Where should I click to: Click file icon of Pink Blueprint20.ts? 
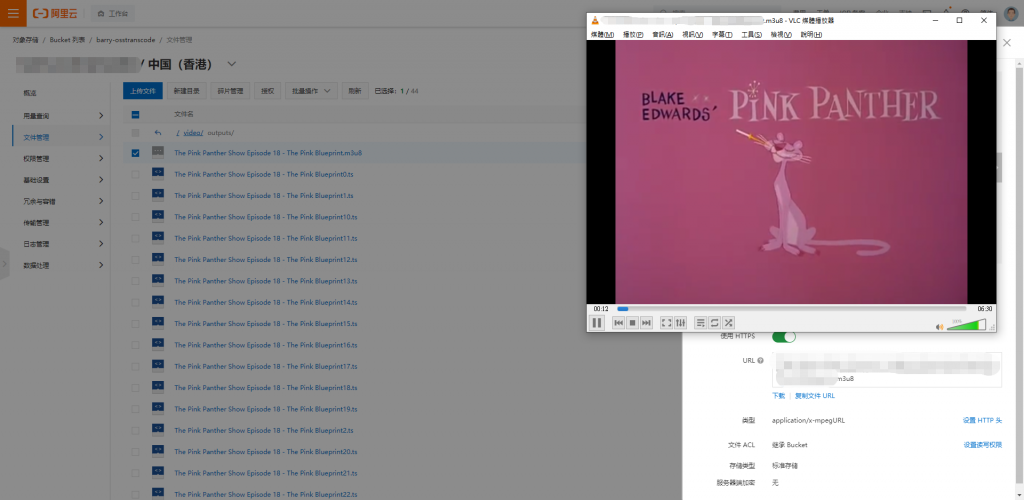157,451
